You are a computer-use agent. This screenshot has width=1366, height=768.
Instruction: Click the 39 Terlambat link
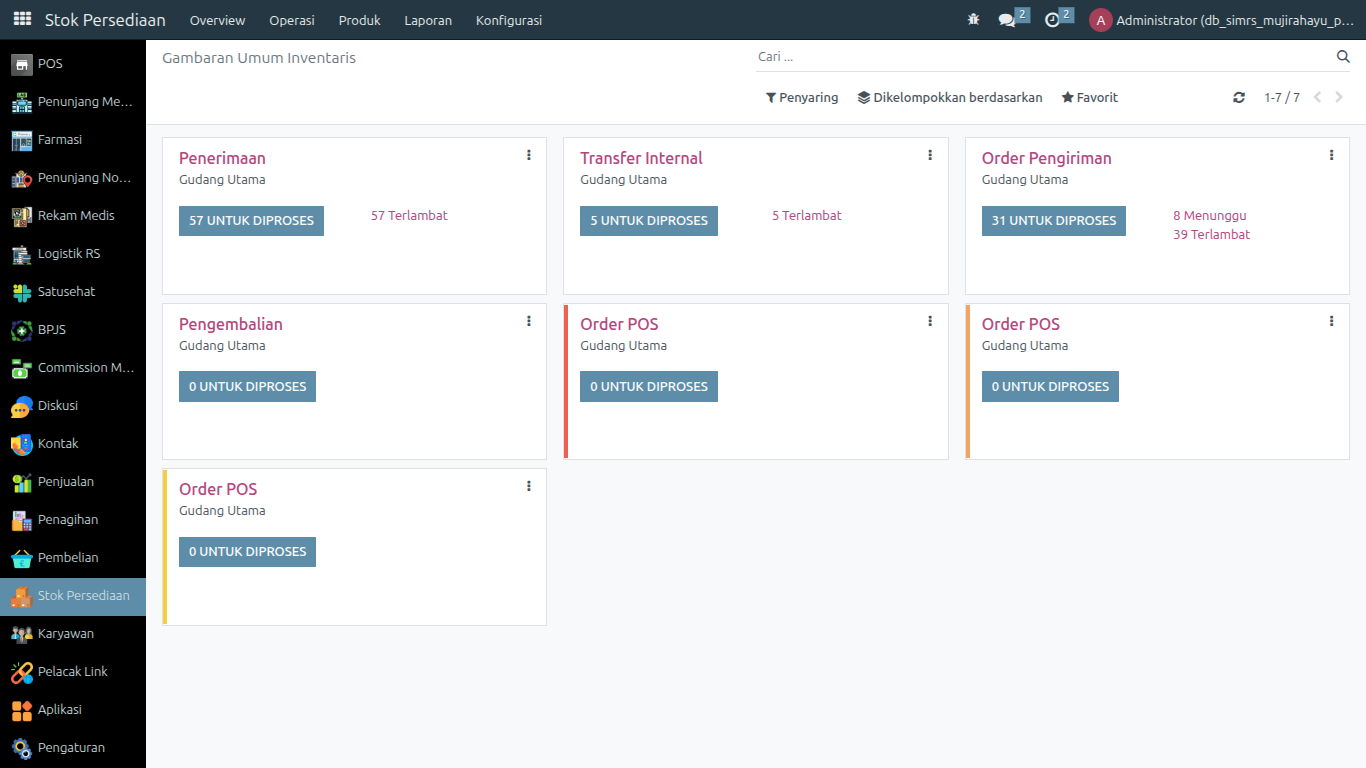[1211, 235]
